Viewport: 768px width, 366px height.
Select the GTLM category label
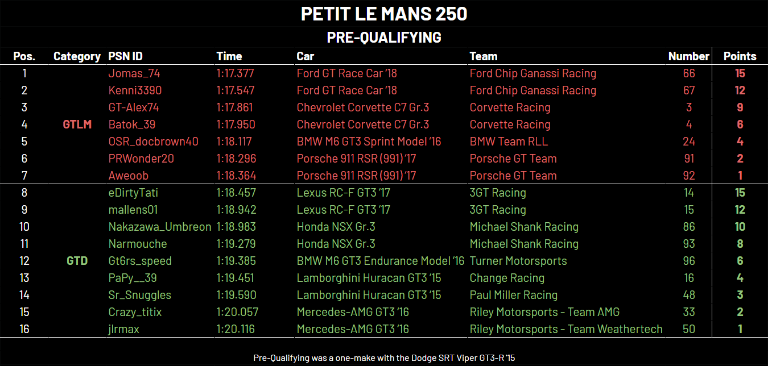(x=77, y=124)
